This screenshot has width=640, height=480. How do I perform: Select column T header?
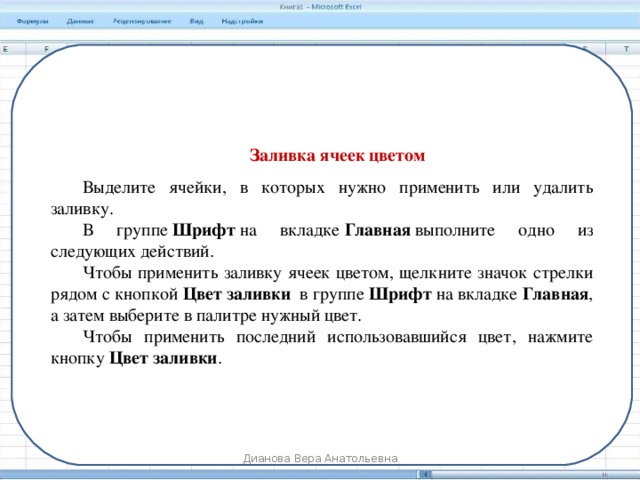(623, 49)
